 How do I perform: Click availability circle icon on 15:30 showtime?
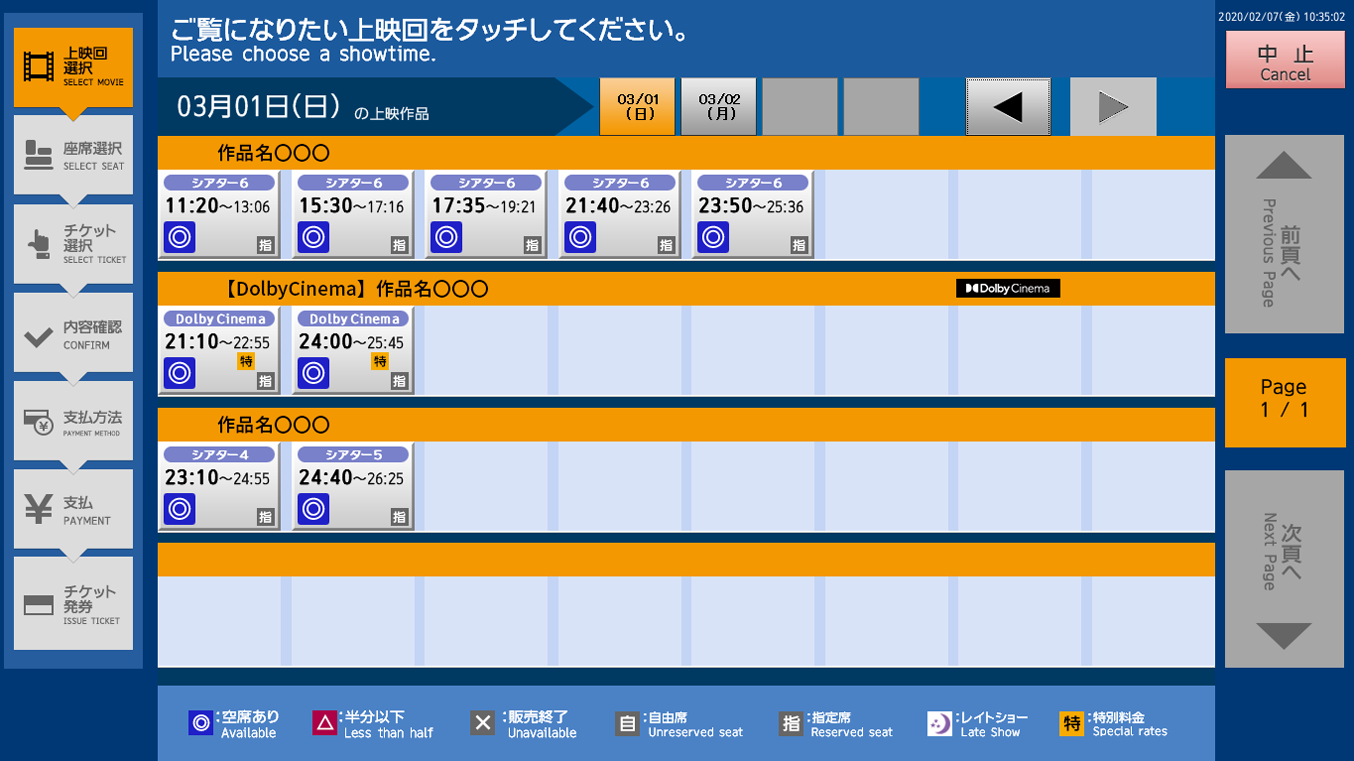(x=314, y=237)
